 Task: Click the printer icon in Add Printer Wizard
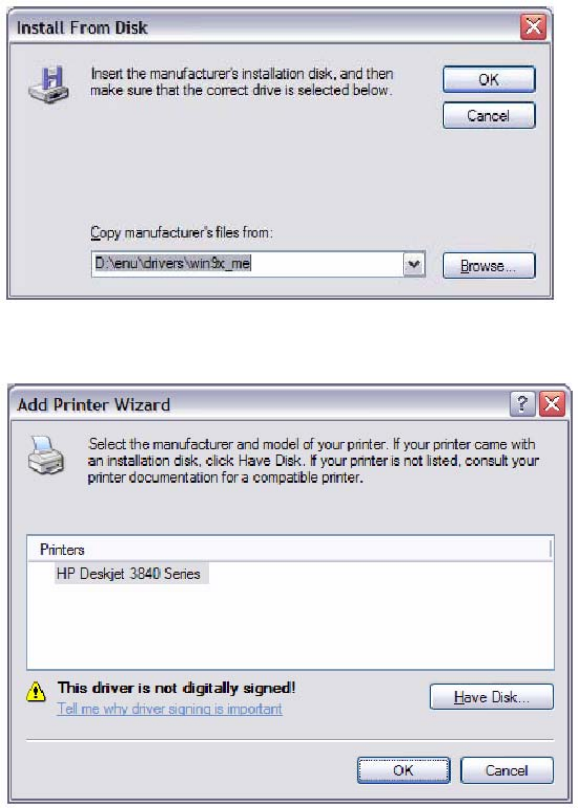[46, 455]
